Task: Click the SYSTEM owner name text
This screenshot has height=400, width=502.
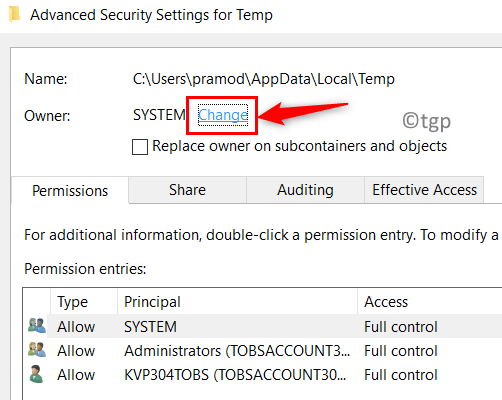Action: [x=159, y=115]
